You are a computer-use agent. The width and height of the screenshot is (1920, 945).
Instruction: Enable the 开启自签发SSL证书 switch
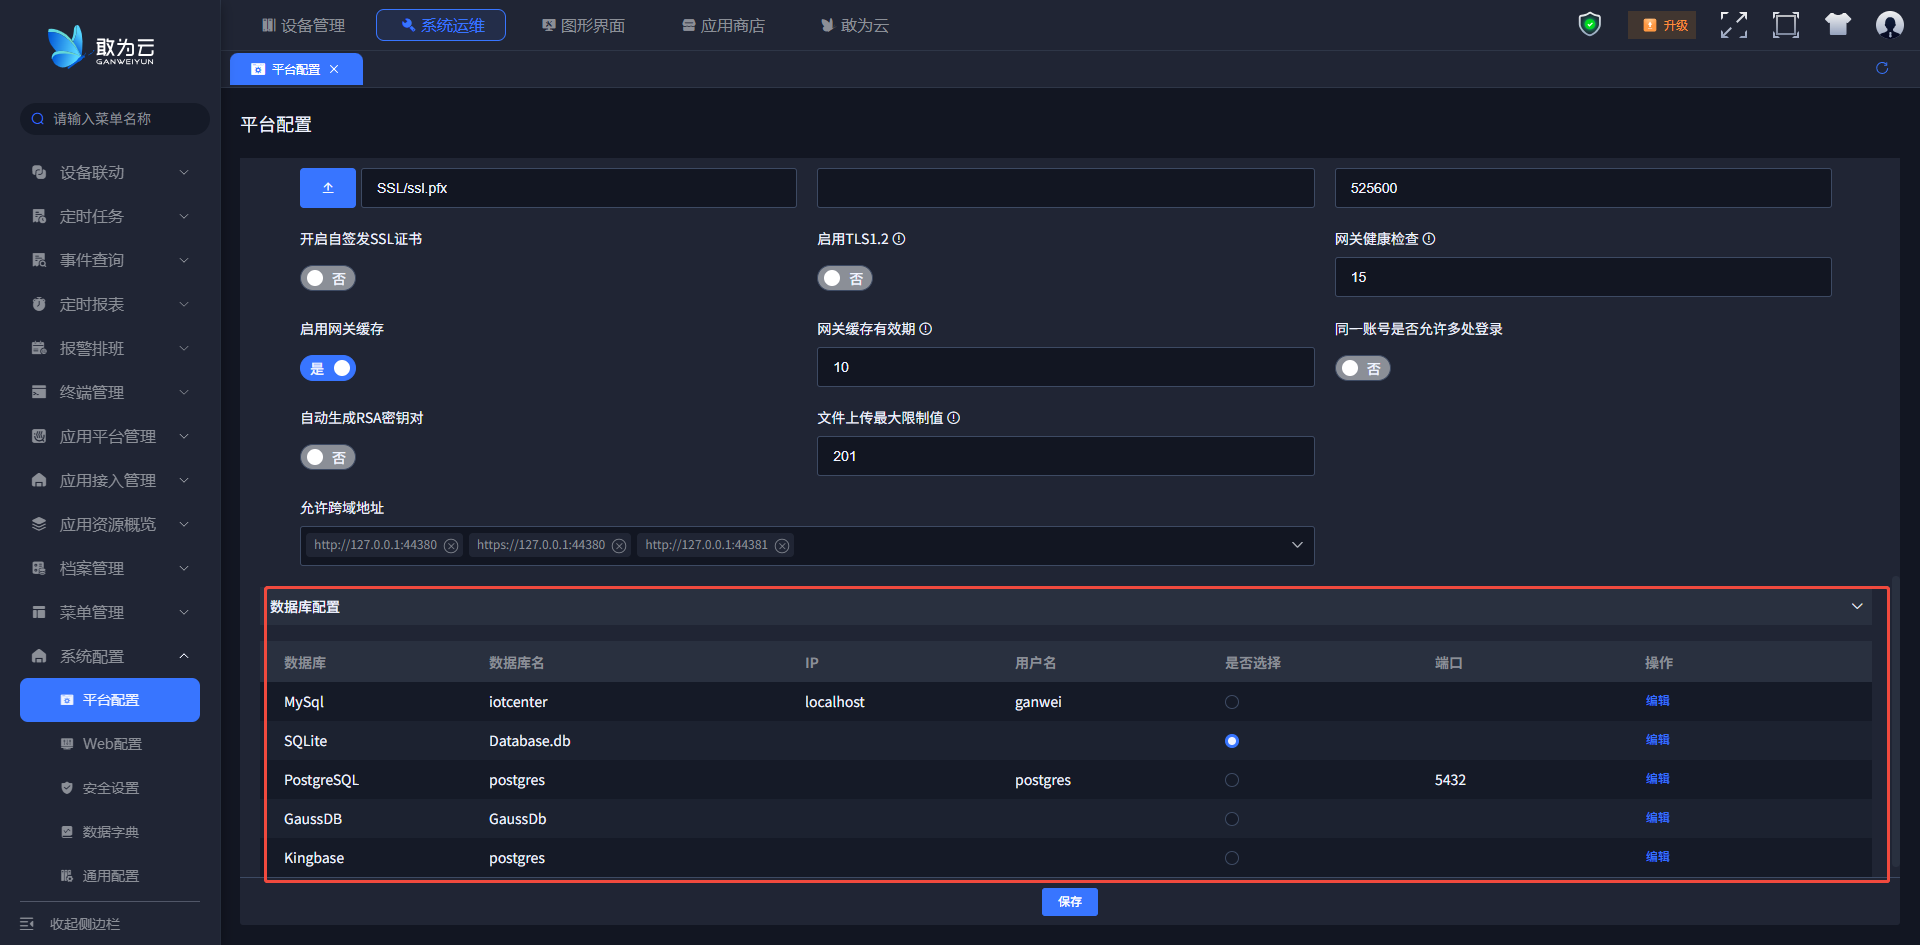point(328,279)
